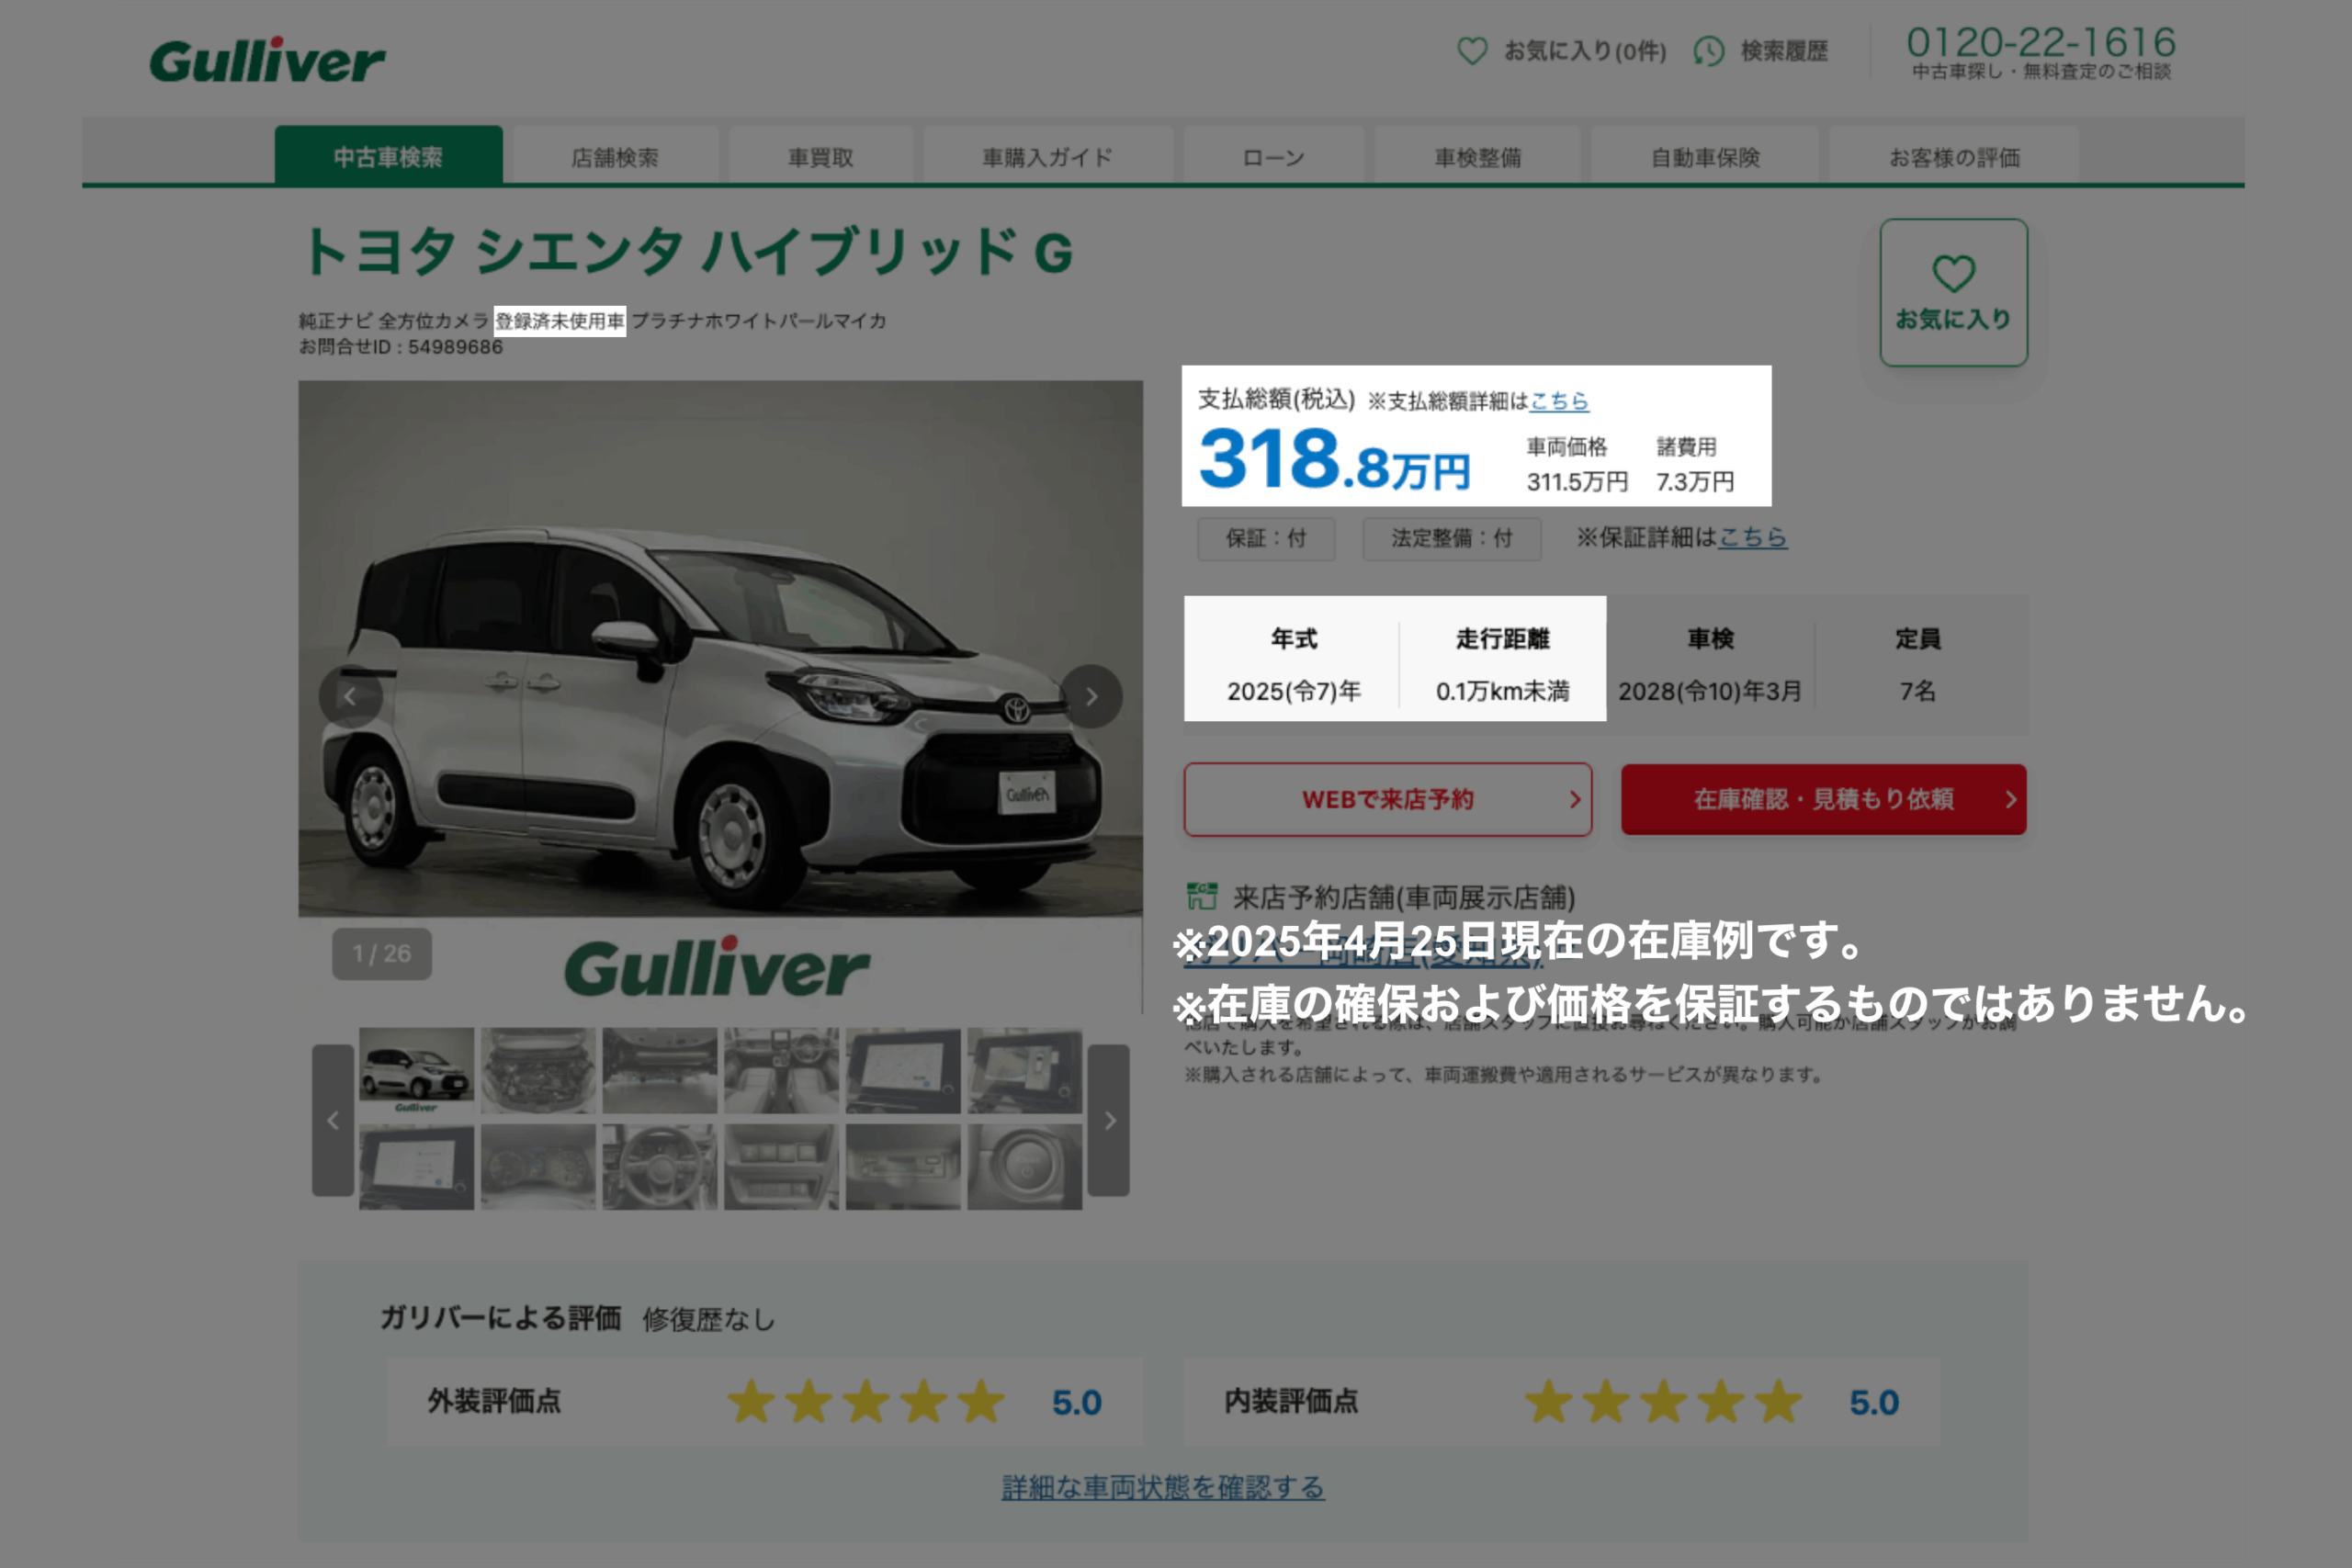The width and height of the screenshot is (2352, 1568).
Task: Open the 車購入ガイド tab
Action: (x=1047, y=157)
